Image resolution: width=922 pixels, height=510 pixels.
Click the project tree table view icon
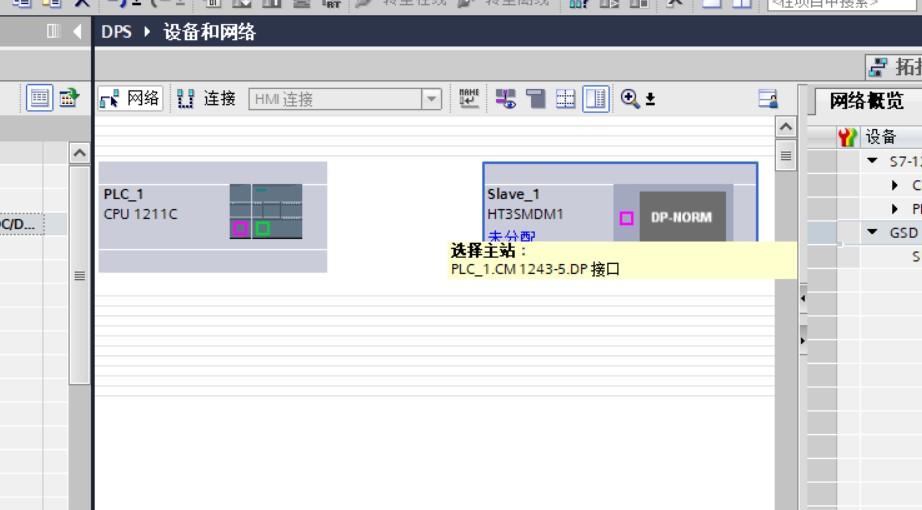click(39, 98)
